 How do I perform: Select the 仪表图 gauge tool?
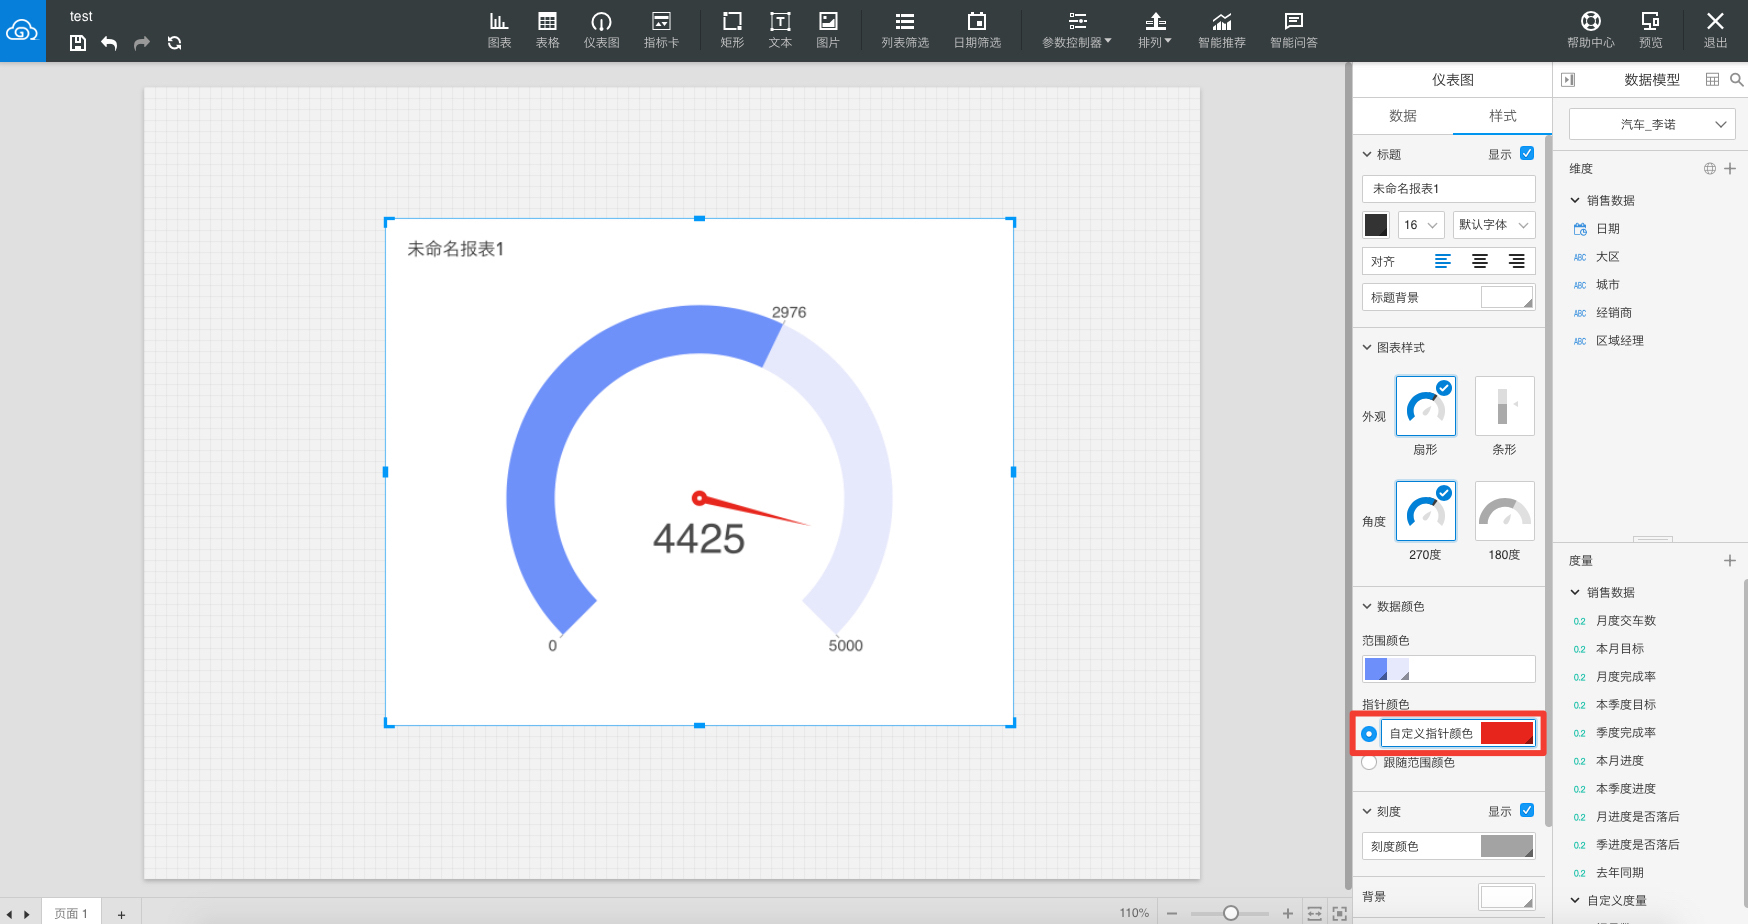601,30
